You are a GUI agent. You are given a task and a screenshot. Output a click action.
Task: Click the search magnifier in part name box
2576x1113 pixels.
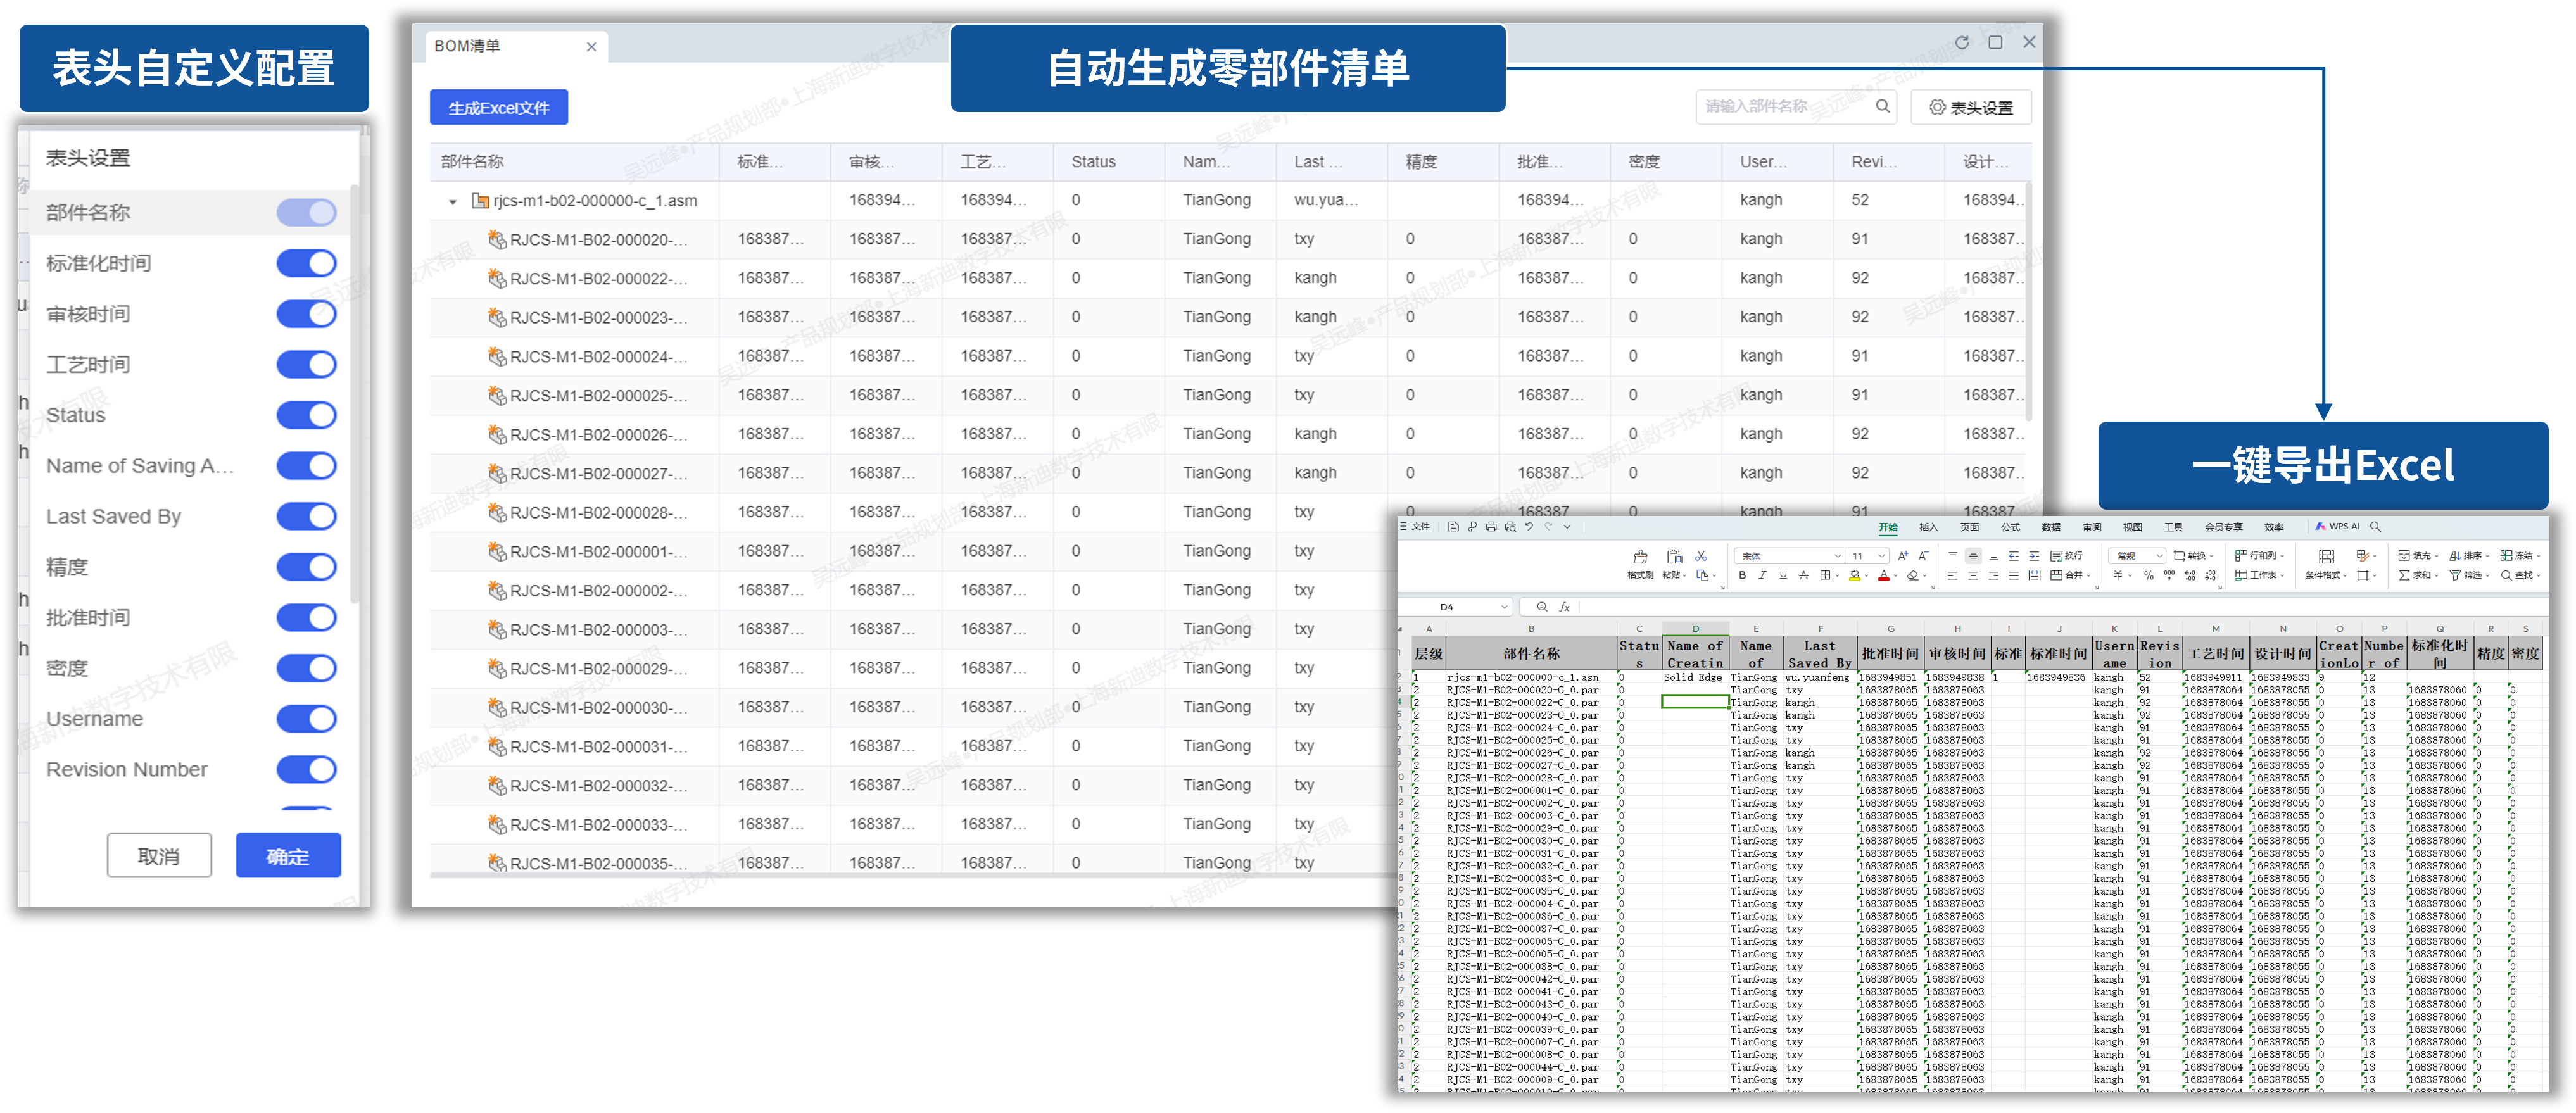pos(1883,106)
